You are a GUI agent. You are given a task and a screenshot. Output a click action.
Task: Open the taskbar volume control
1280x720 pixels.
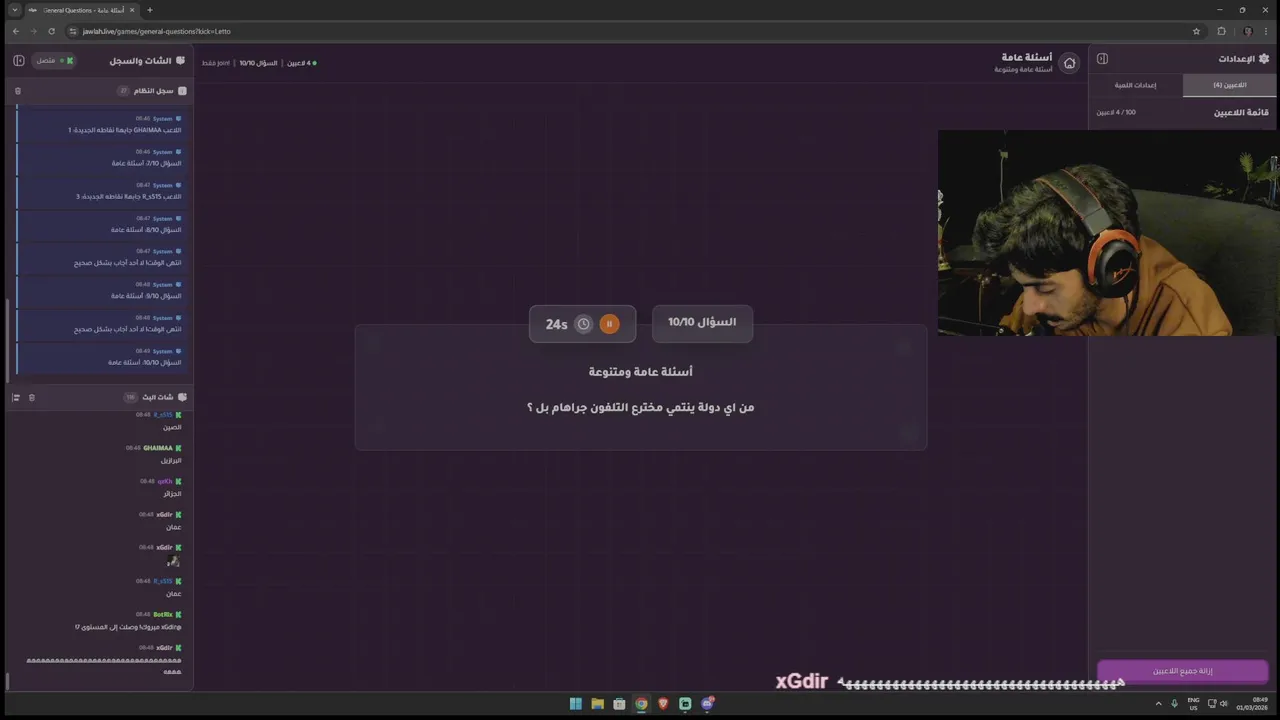click(x=1224, y=703)
